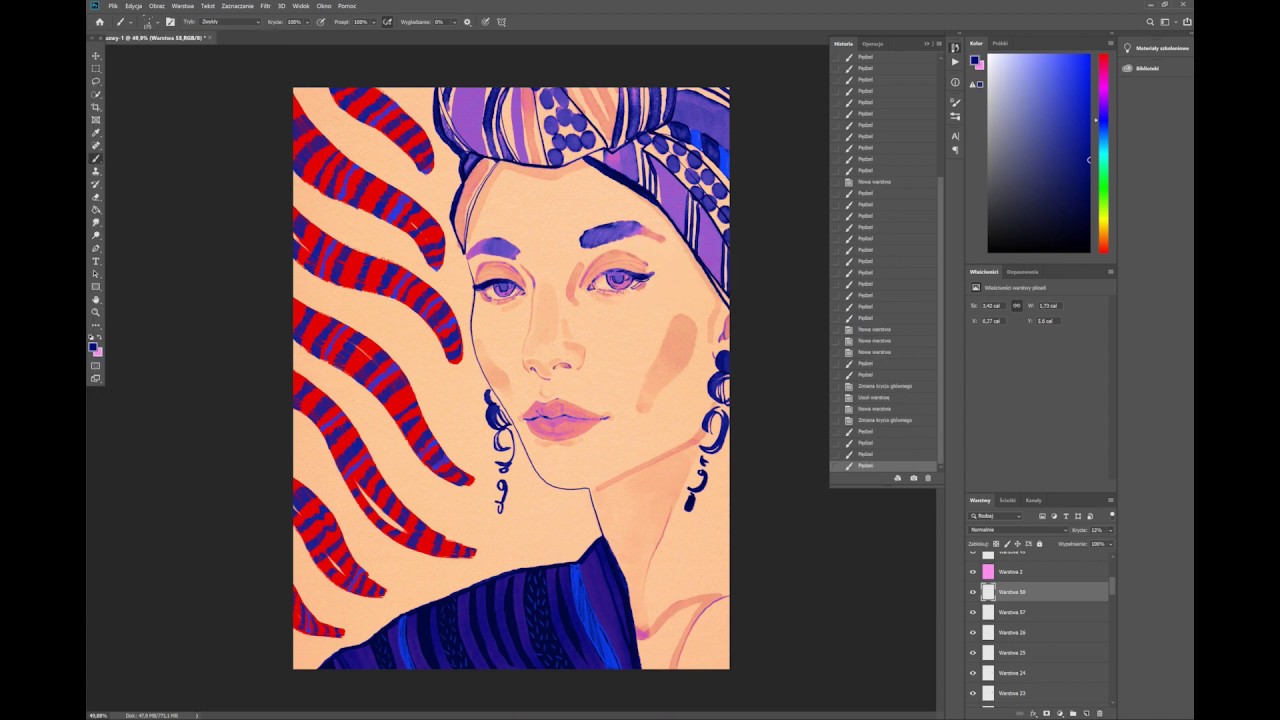The height and width of the screenshot is (720, 1280).
Task: Click the X: 0,27 cal field
Action: [x=993, y=321]
